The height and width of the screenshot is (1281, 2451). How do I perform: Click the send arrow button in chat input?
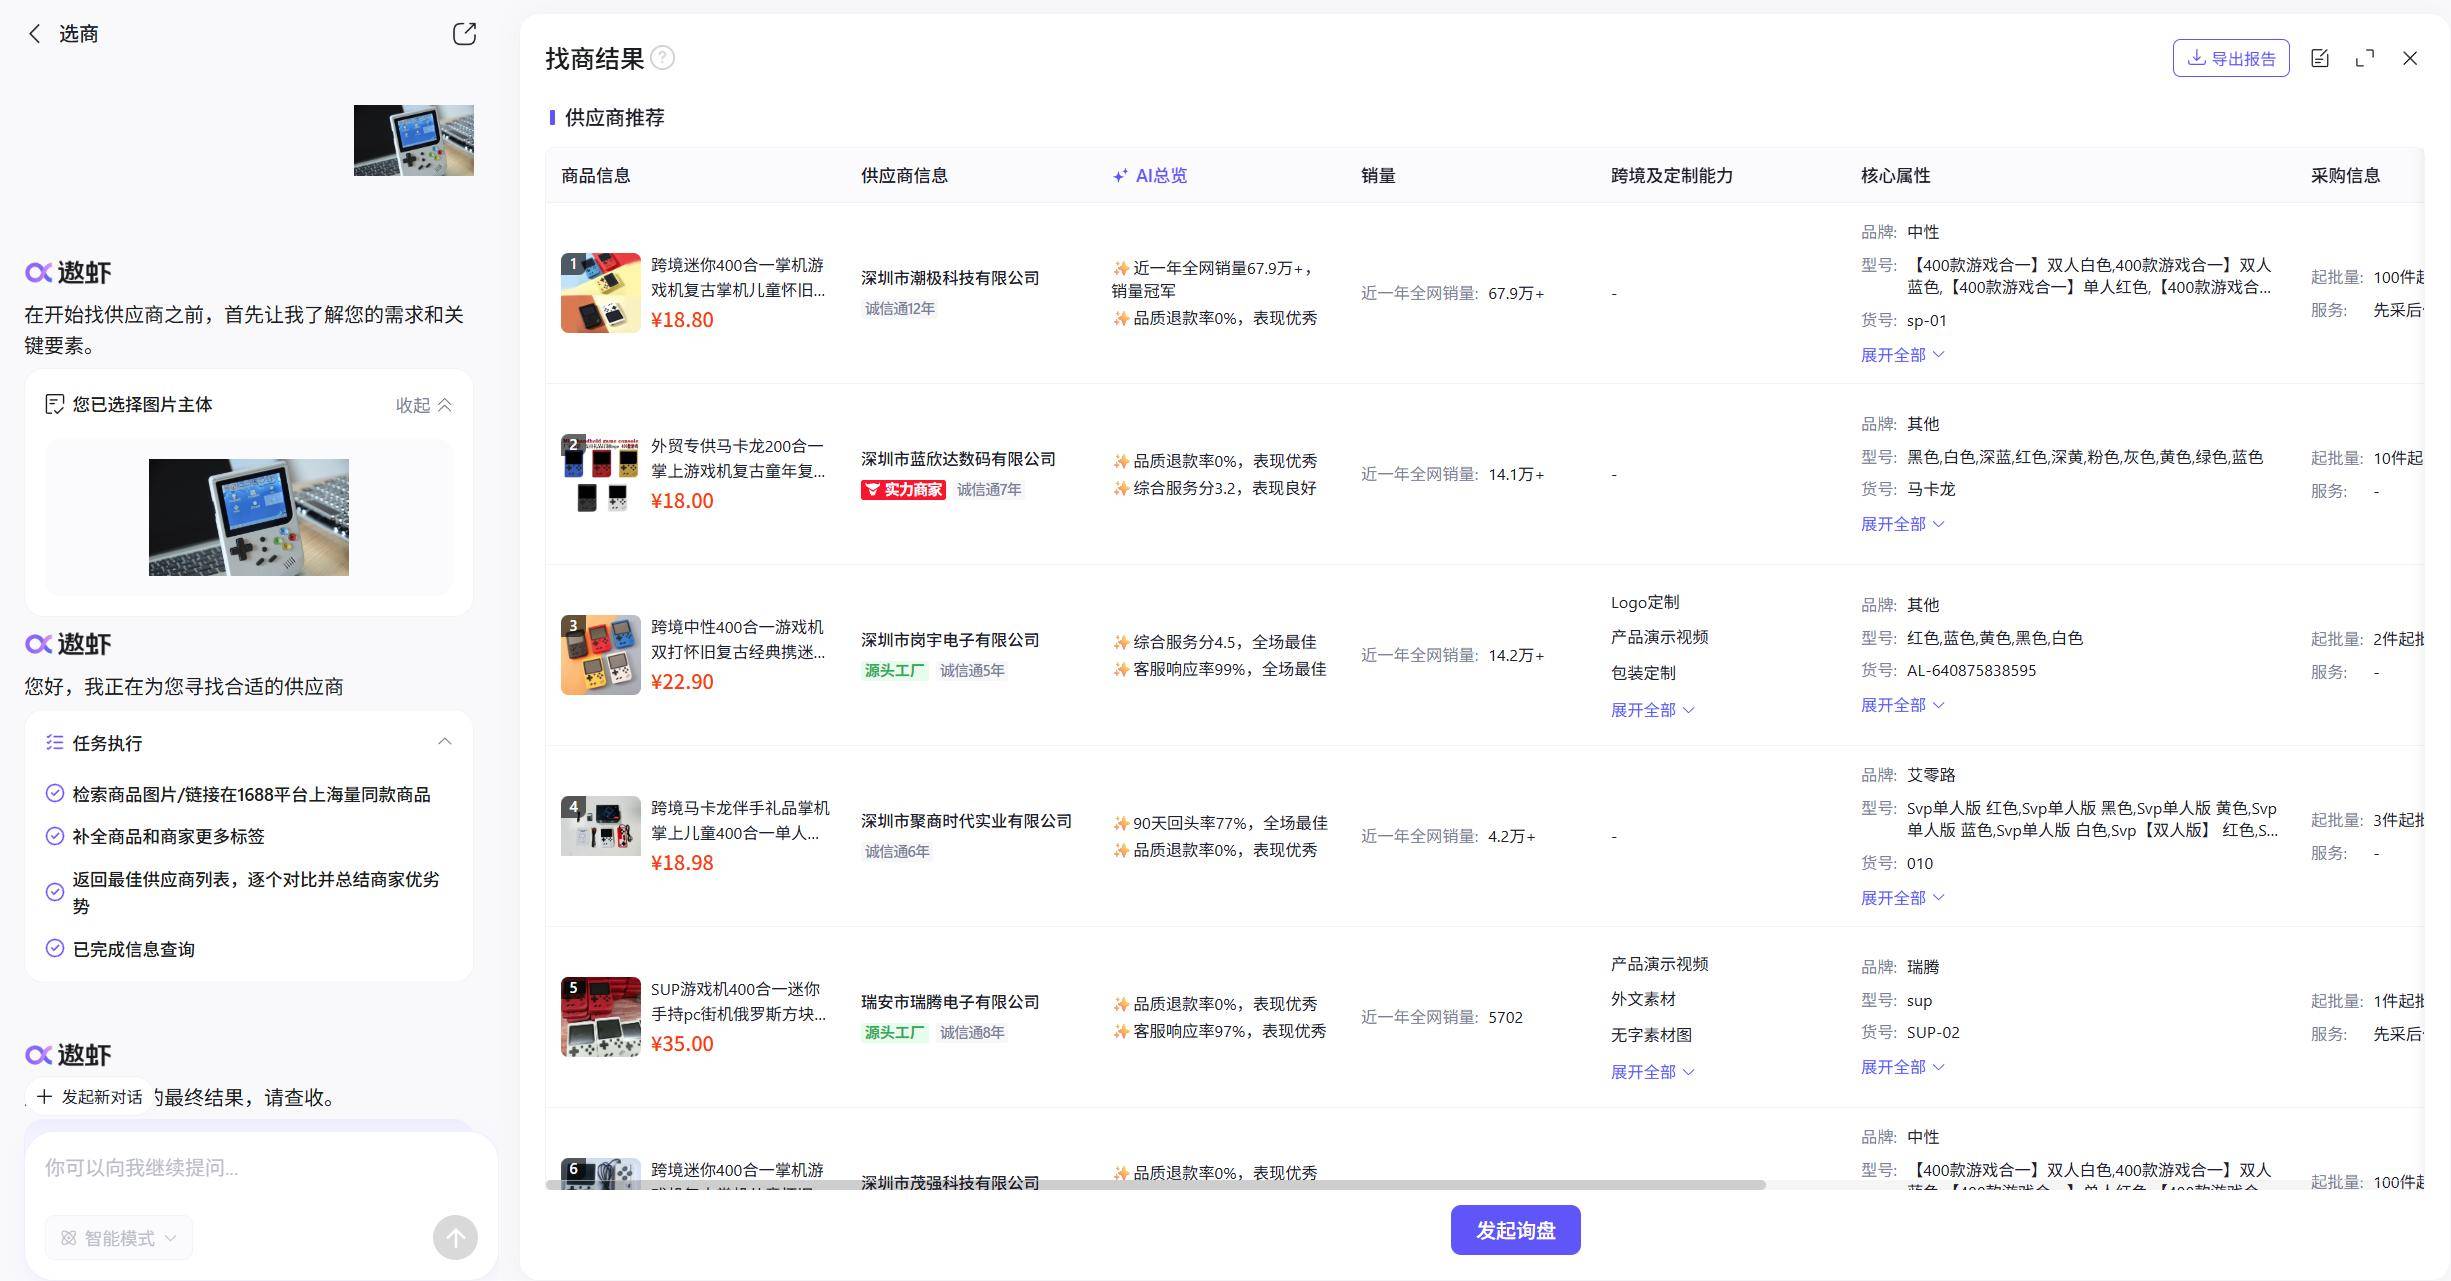tap(455, 1238)
